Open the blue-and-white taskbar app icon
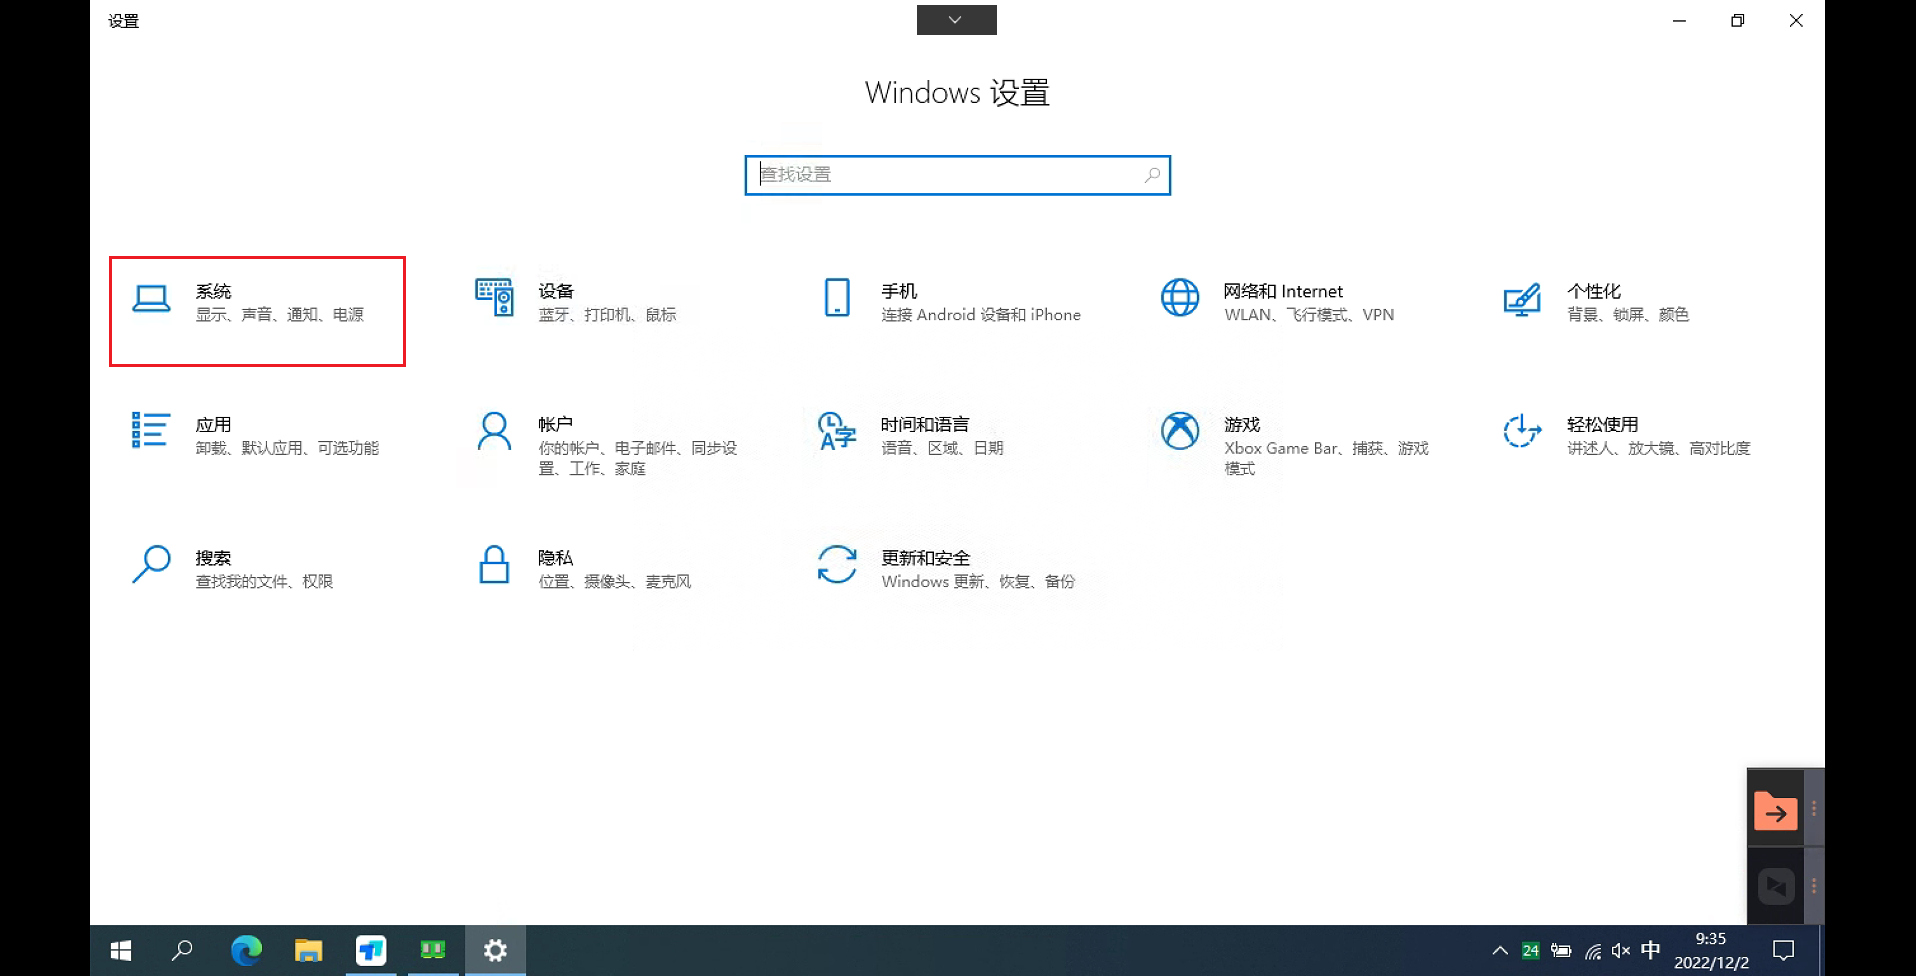 (371, 950)
